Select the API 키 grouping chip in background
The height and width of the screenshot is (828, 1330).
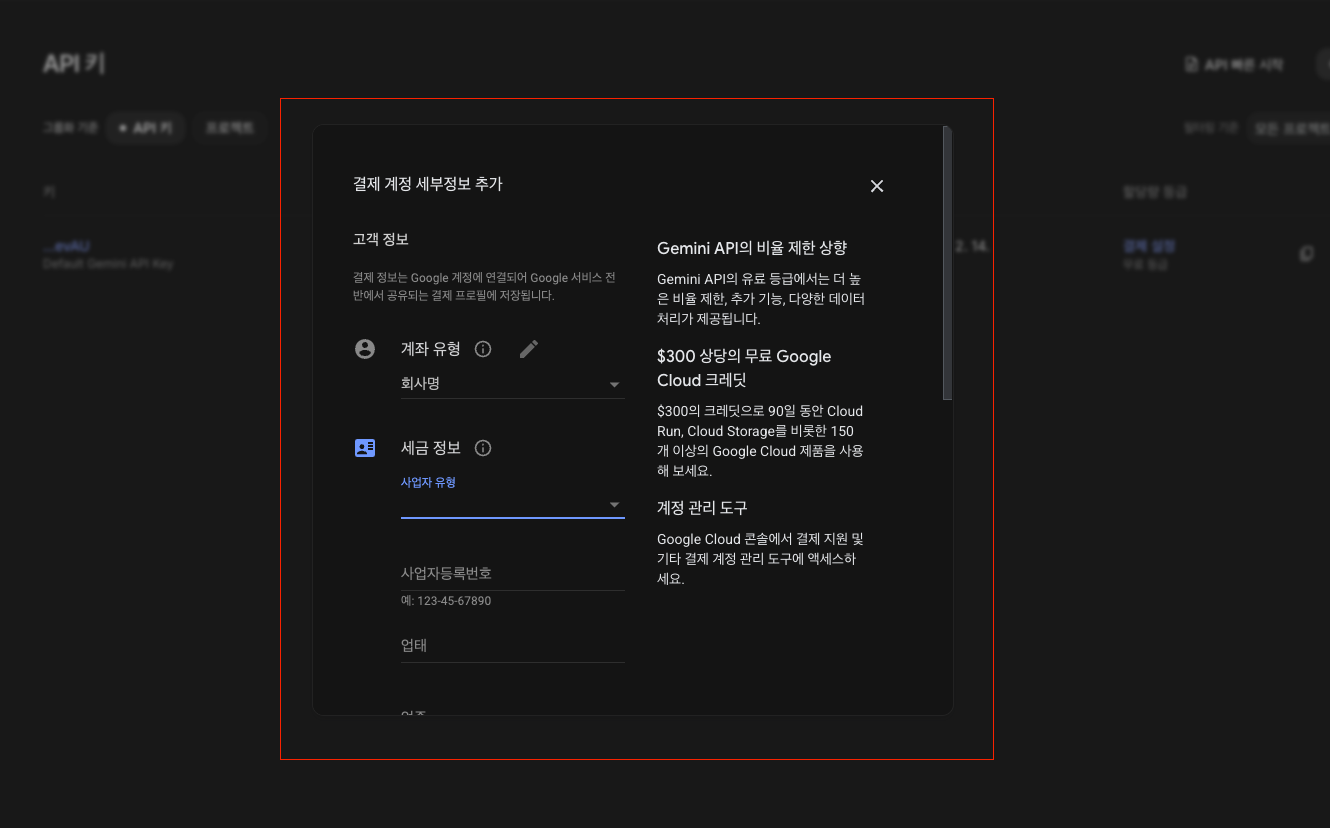[x=146, y=128]
